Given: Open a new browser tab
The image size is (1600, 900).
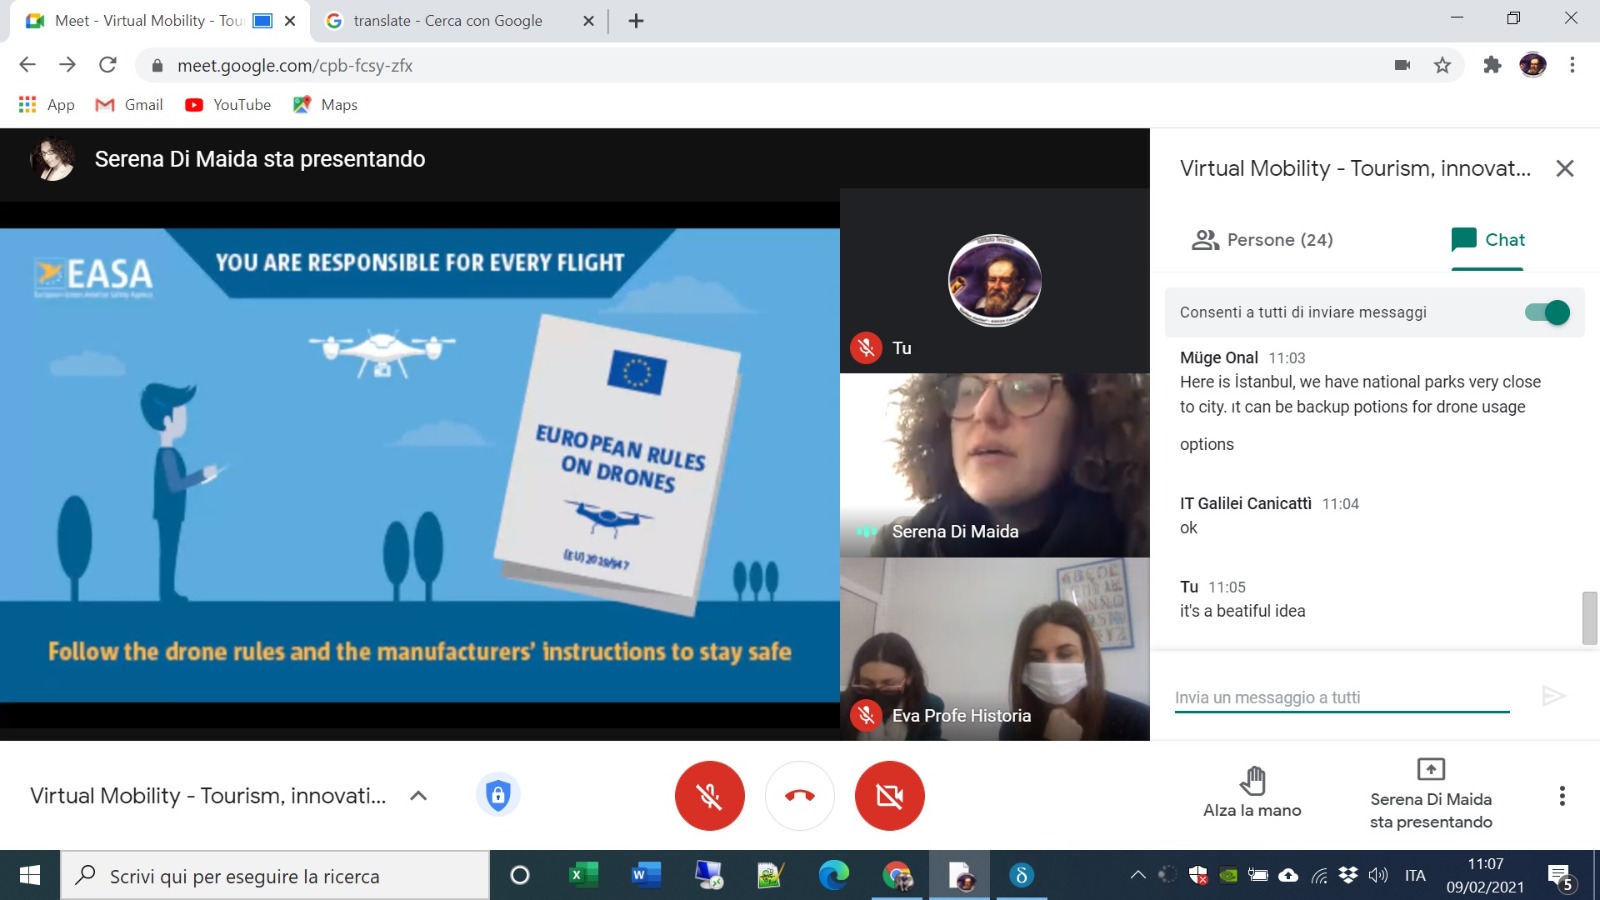Looking at the screenshot, I should tap(636, 21).
